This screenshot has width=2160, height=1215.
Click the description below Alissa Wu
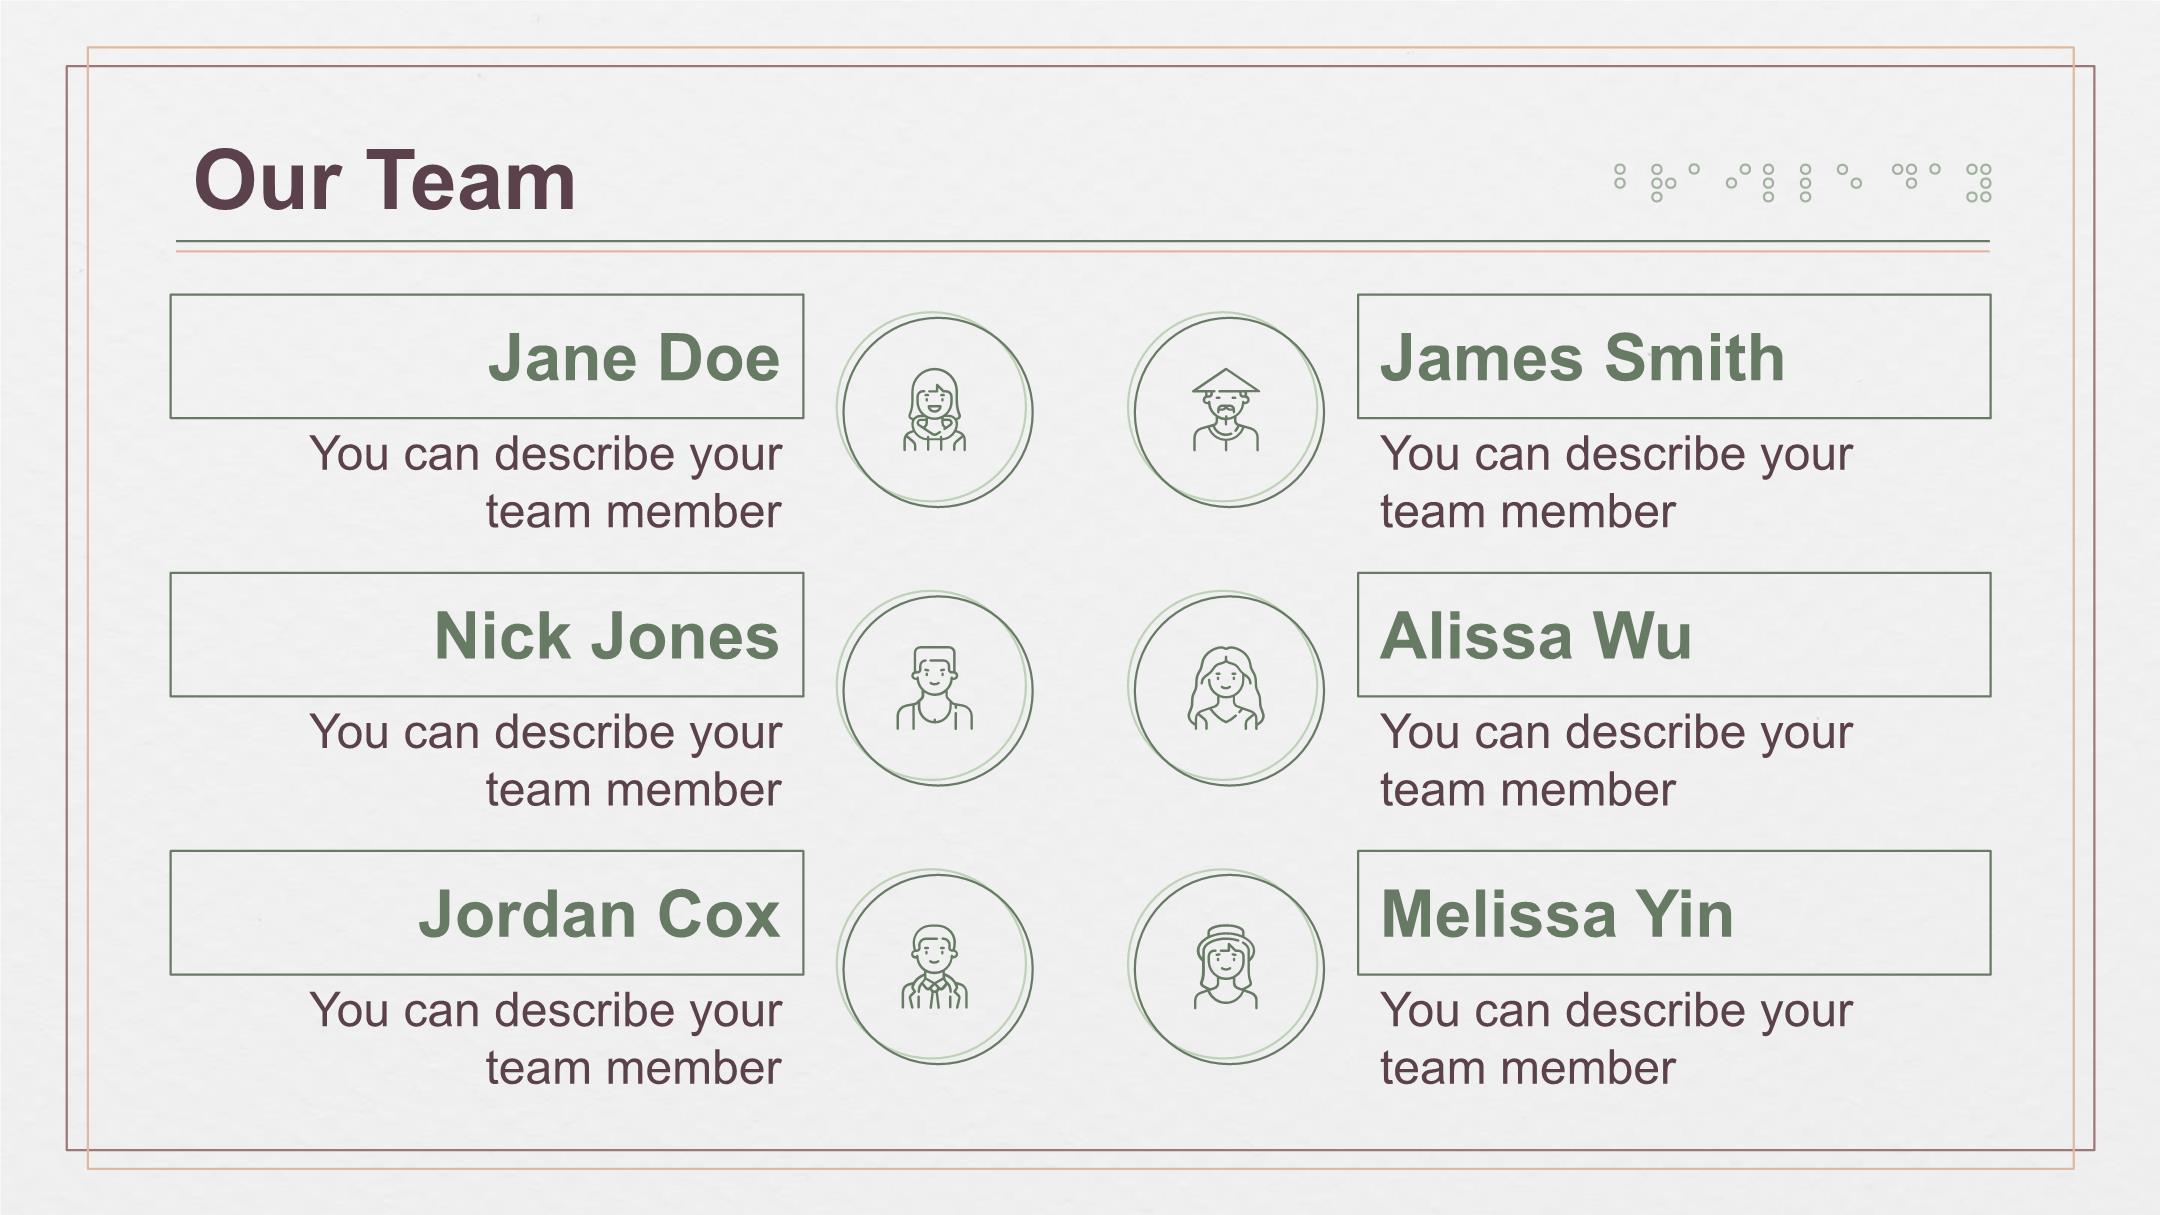click(x=1617, y=760)
